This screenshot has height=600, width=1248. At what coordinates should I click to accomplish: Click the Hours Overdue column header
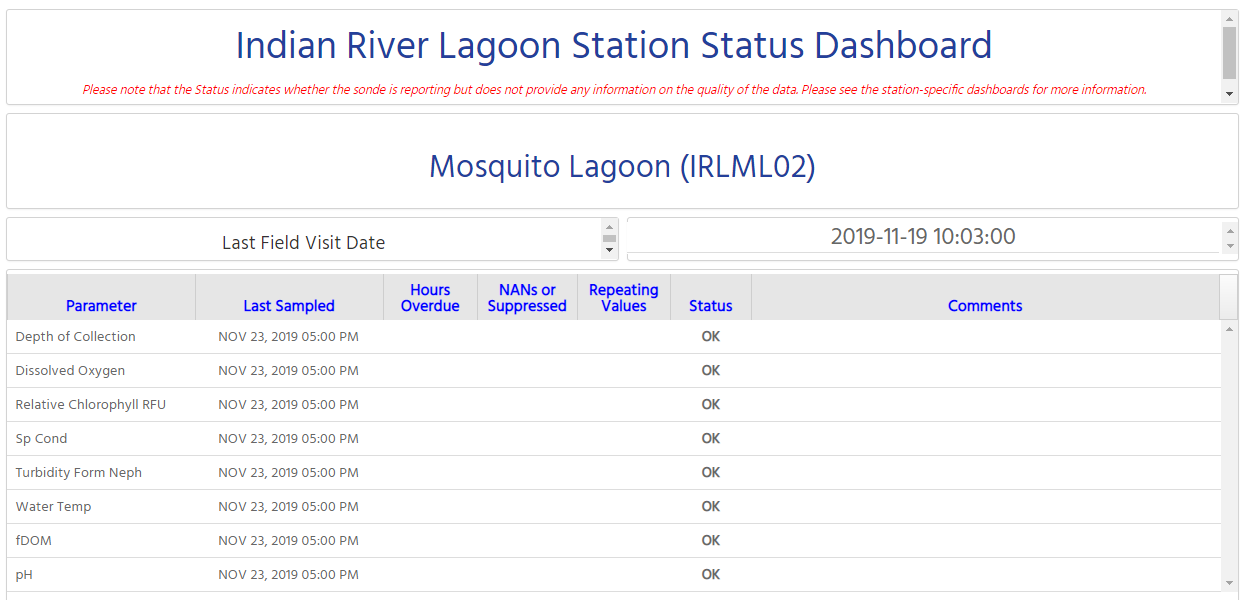(430, 298)
